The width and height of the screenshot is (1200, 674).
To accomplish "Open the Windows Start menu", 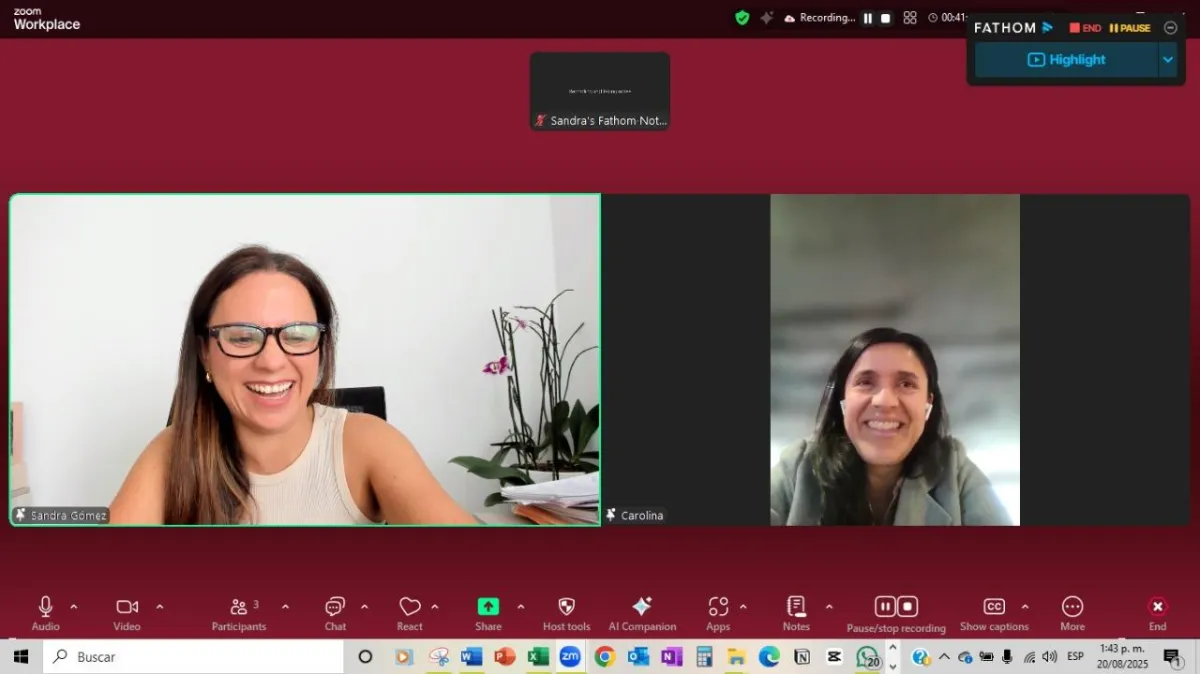I will point(20,657).
